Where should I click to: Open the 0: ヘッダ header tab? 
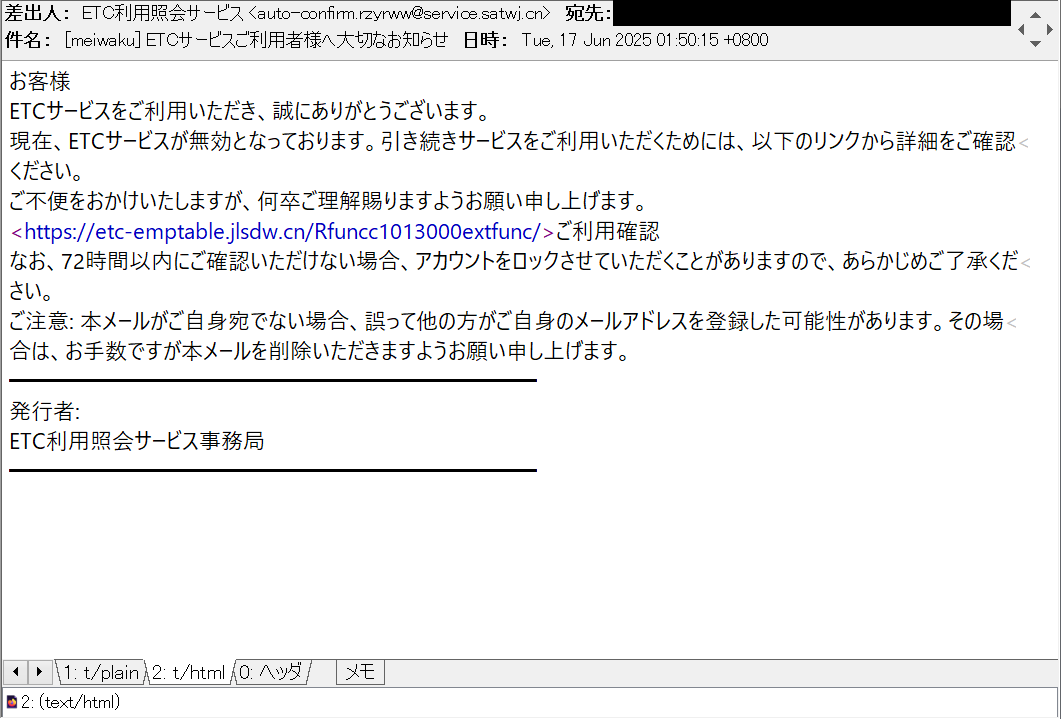(x=271, y=672)
